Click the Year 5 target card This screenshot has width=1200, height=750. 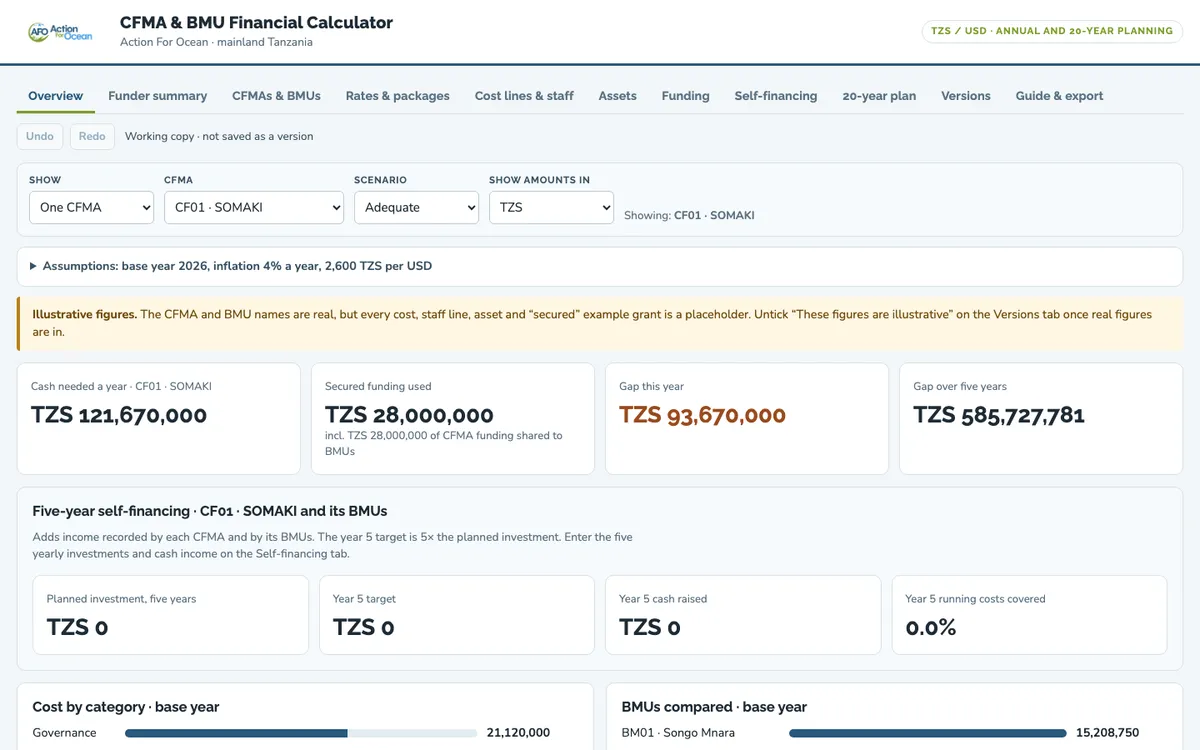tap(457, 615)
